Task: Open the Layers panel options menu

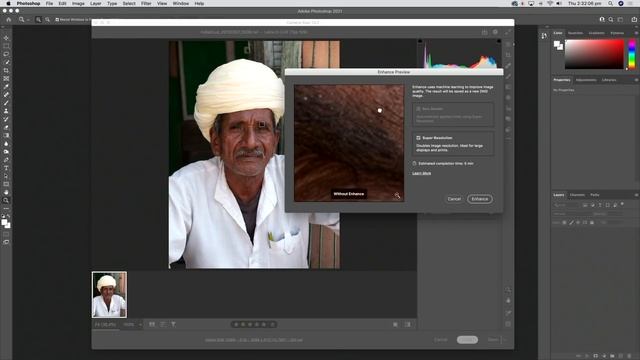Action: coord(636,195)
